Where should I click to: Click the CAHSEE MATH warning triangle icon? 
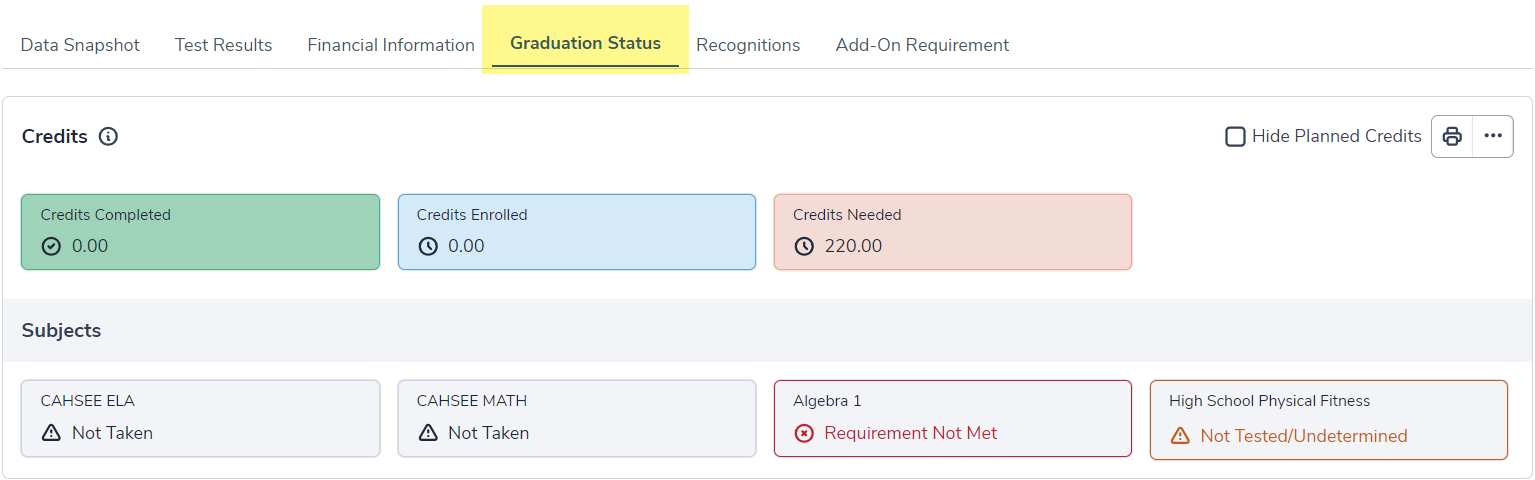pyautogui.click(x=428, y=433)
